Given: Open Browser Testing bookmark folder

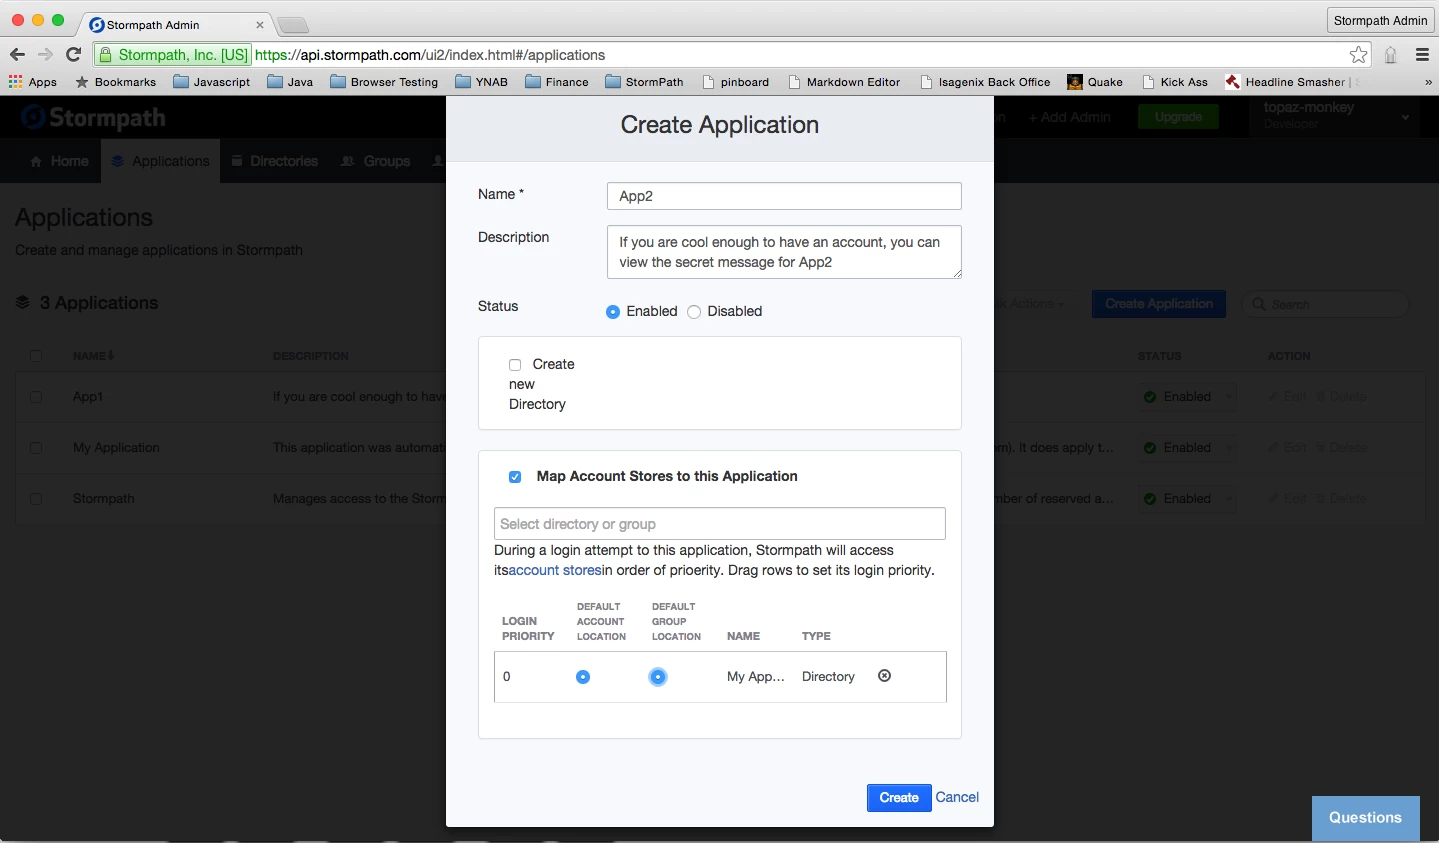Looking at the screenshot, I should coord(384,82).
